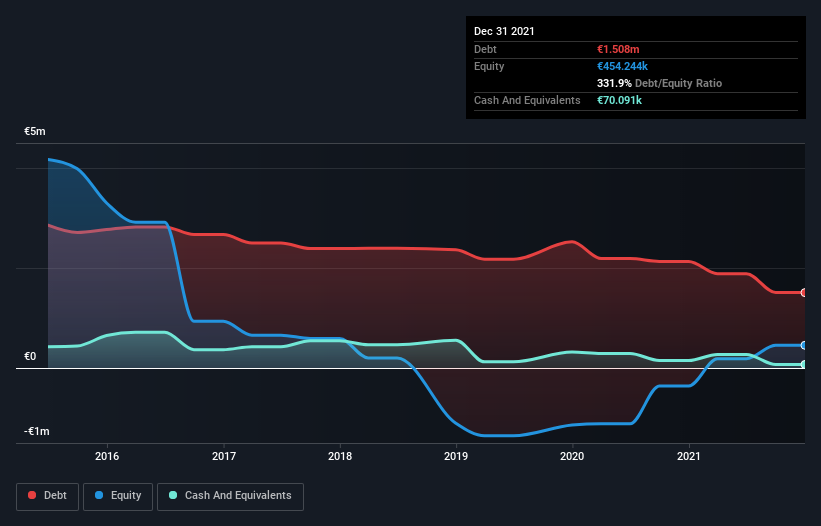Screen dimensions: 821x526
Task: Click the 2019 x-axis label
Action: (x=456, y=456)
